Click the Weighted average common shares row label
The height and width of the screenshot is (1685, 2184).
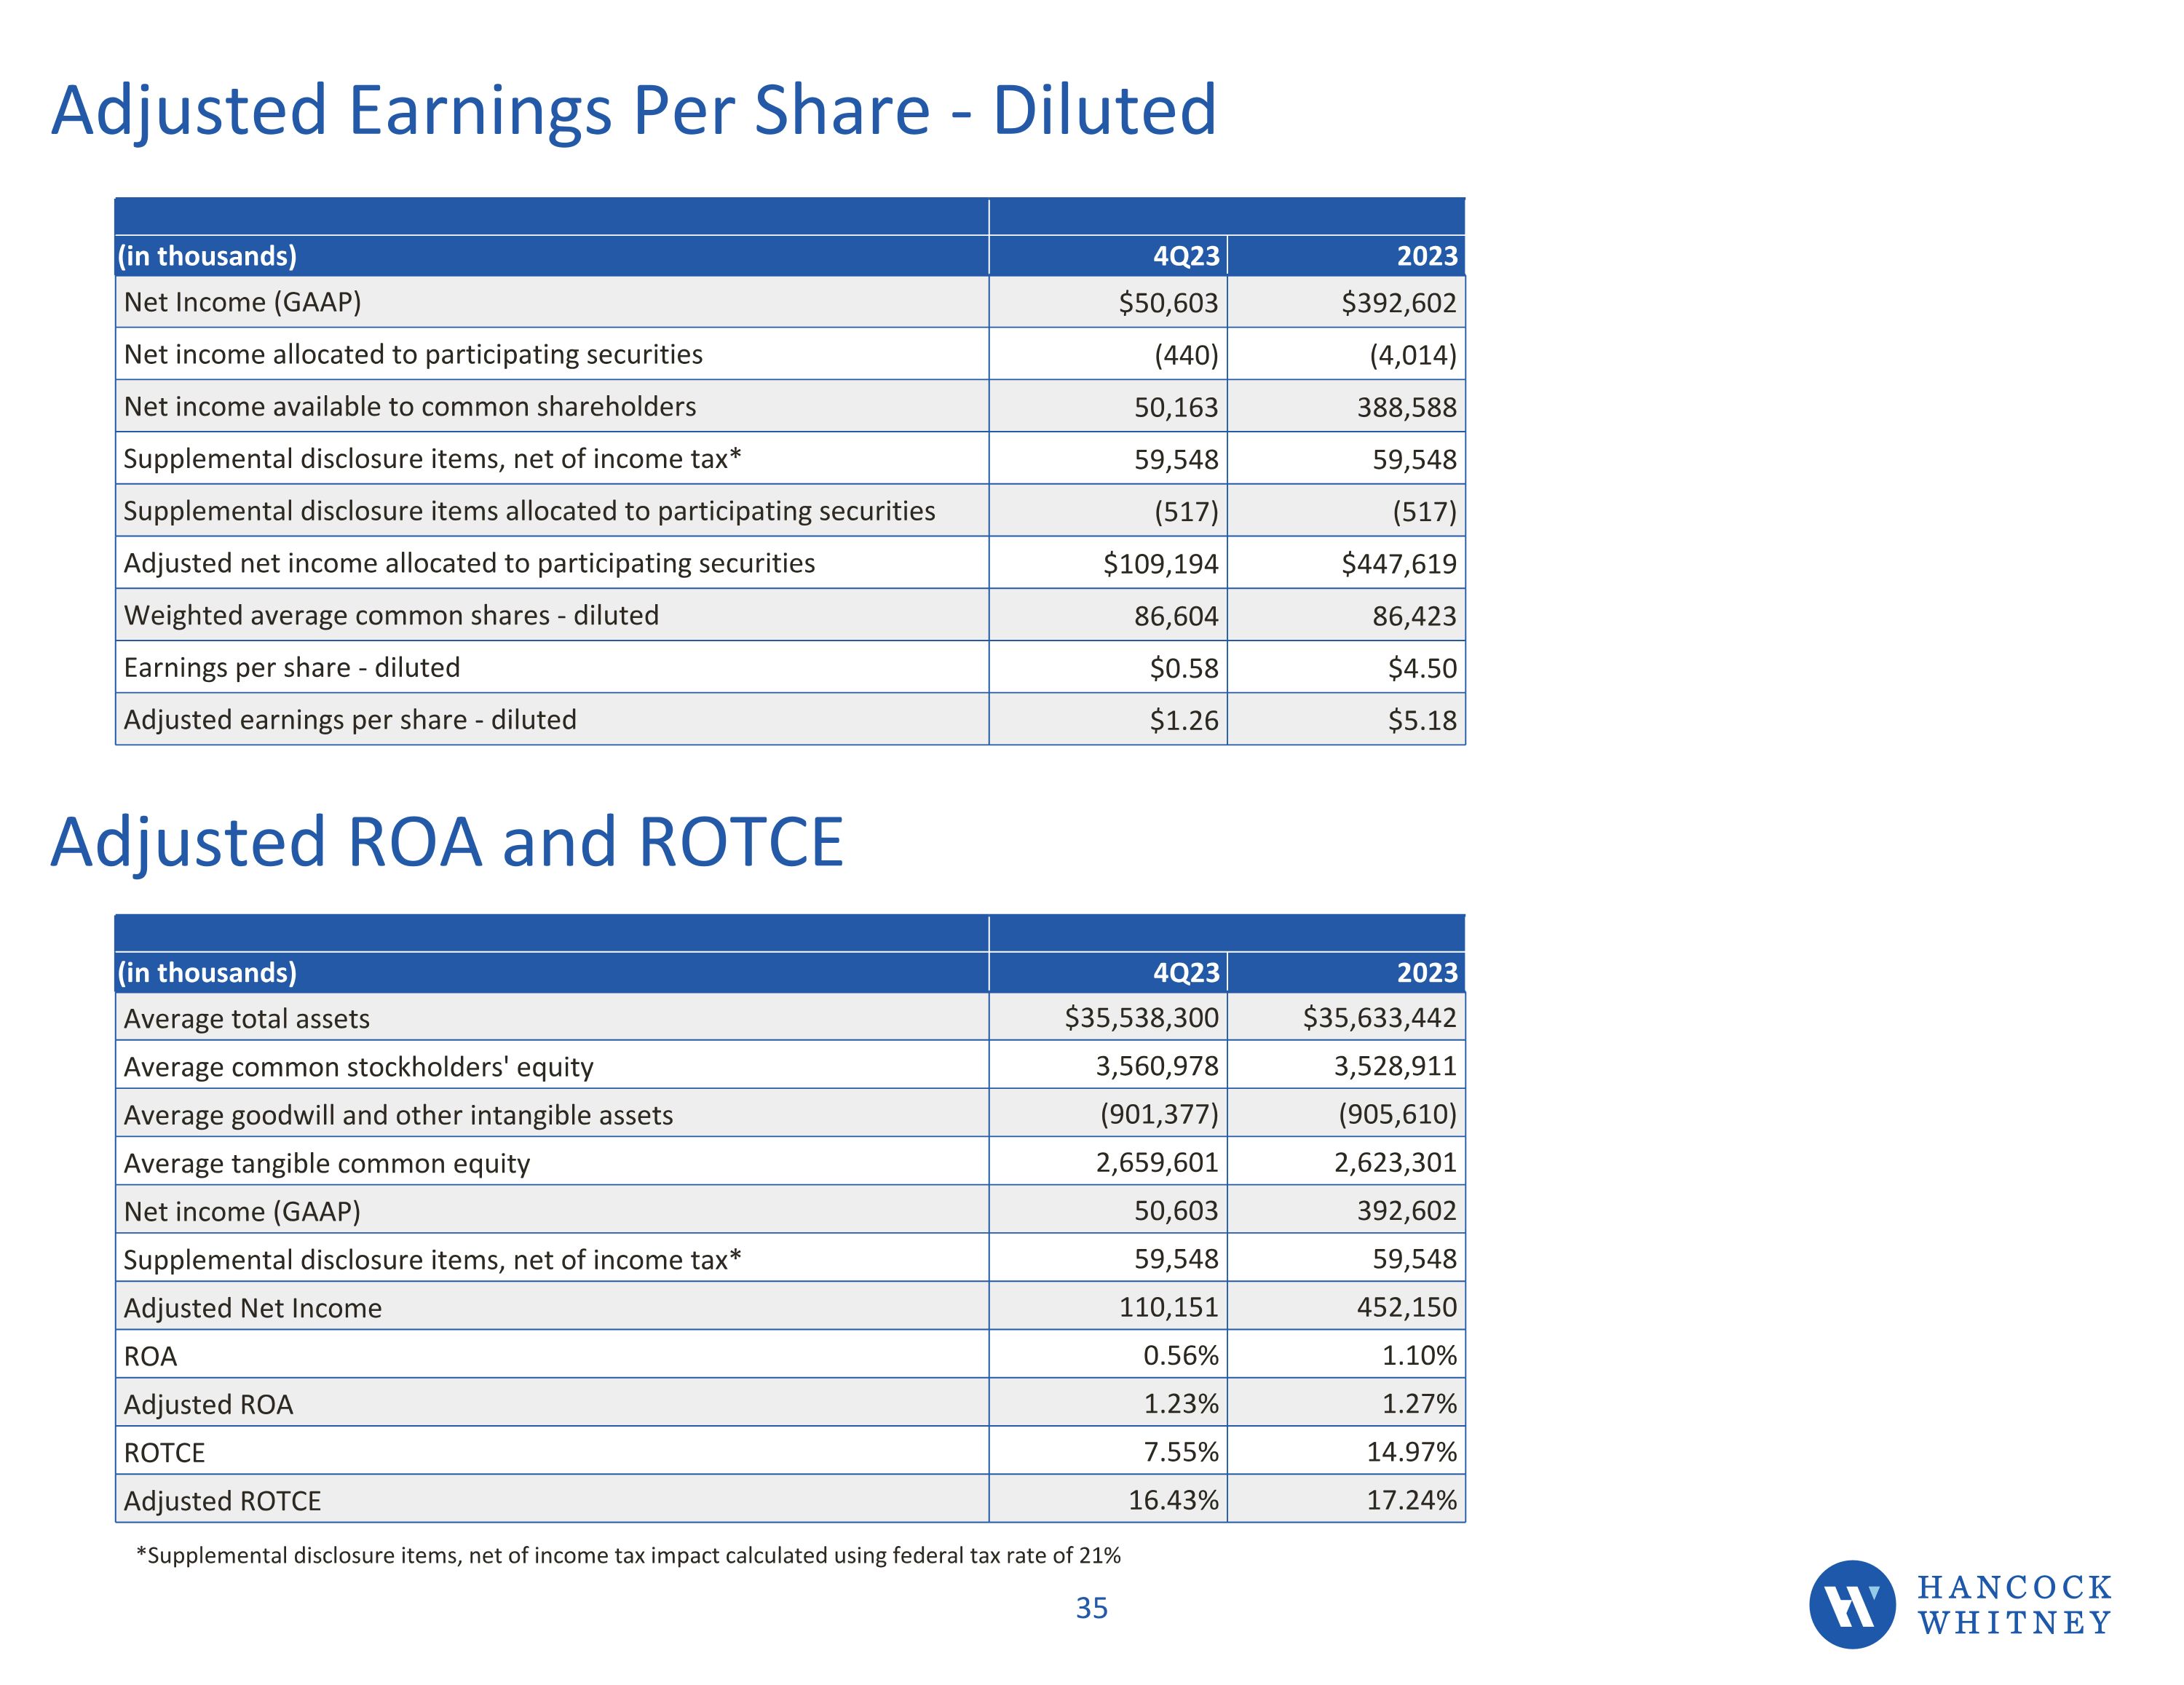pos(391,615)
